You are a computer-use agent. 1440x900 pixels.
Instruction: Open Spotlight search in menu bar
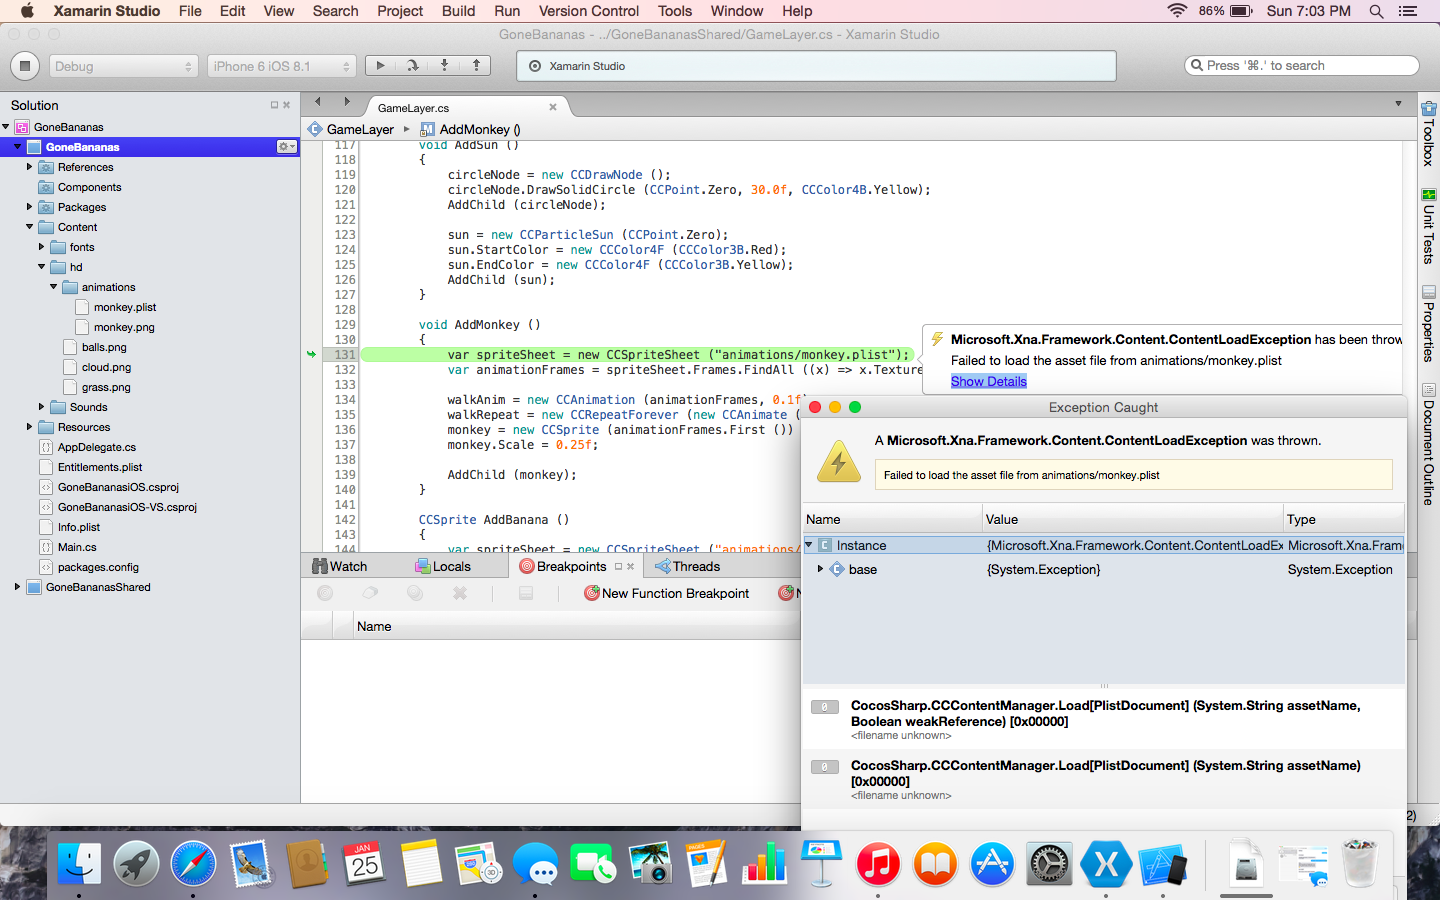pyautogui.click(x=1377, y=11)
